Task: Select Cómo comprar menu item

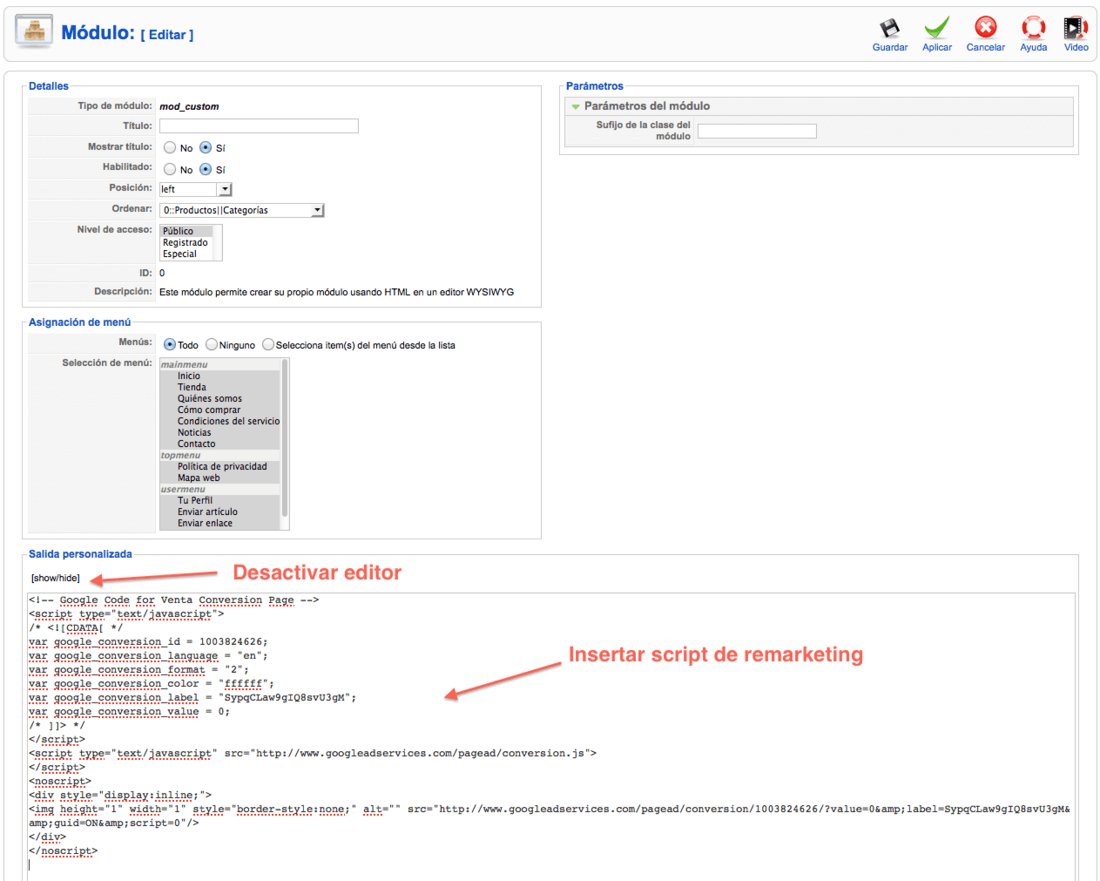Action: (220, 410)
